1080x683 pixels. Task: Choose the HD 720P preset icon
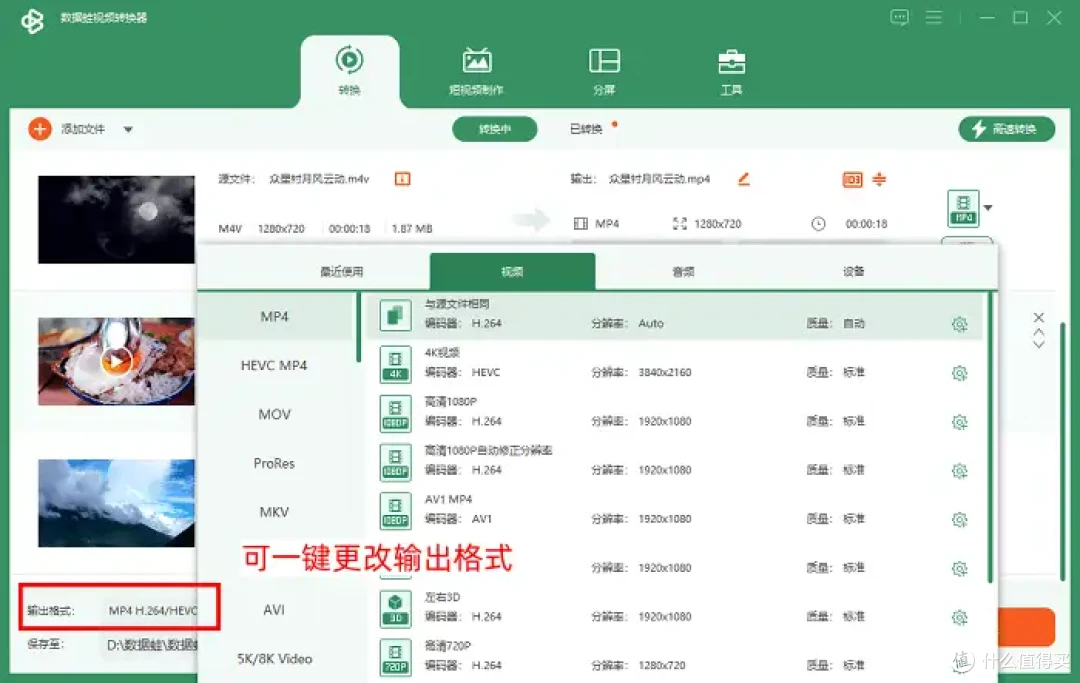point(395,658)
